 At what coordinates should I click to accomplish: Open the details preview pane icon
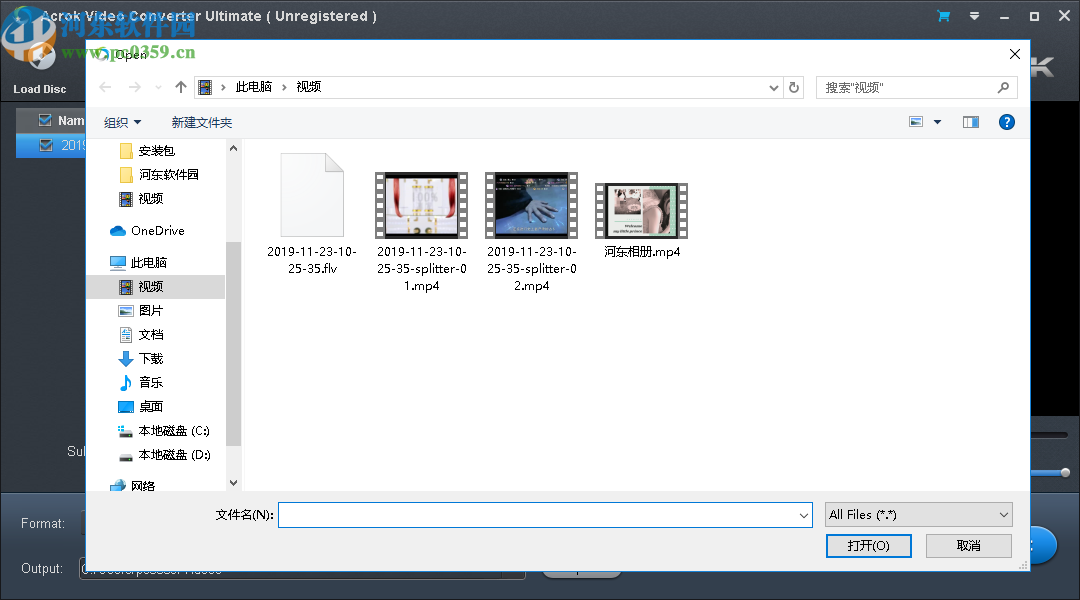tap(970, 121)
